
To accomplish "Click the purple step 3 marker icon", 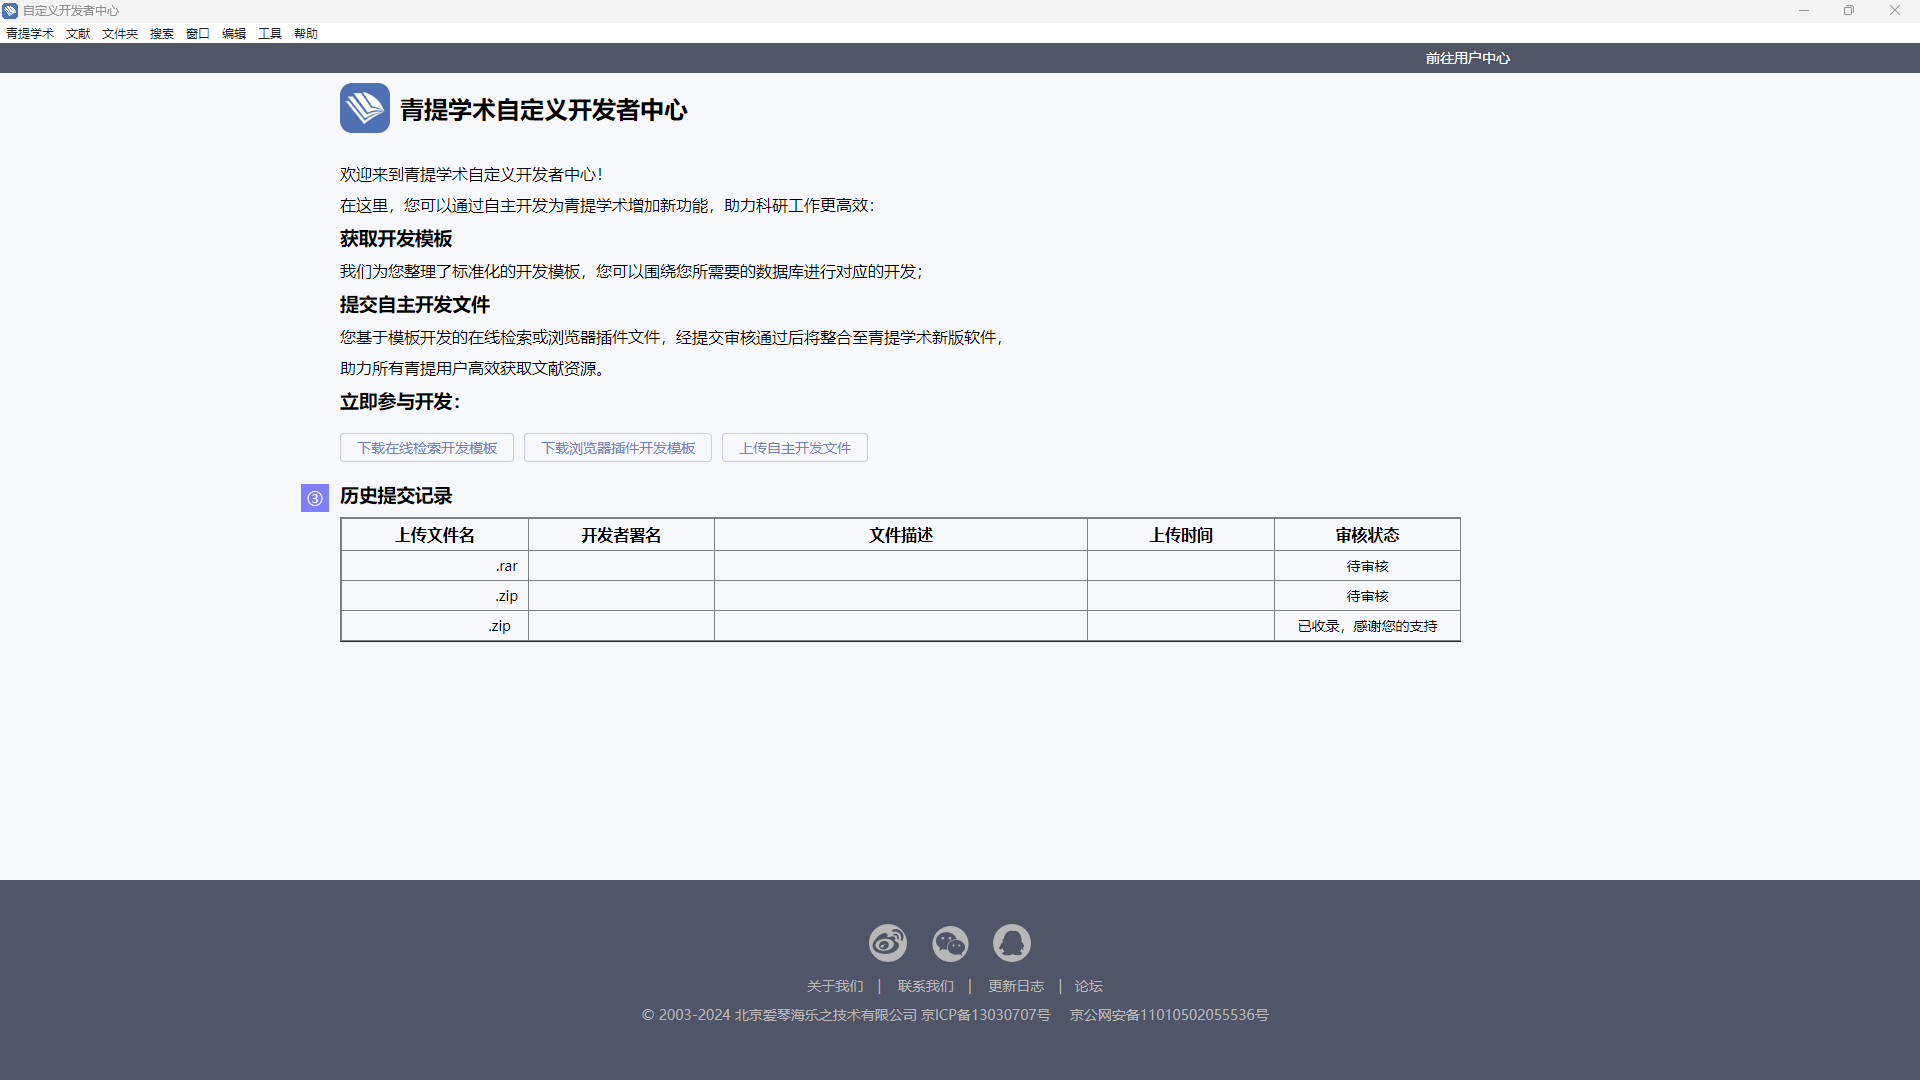I will (314, 498).
